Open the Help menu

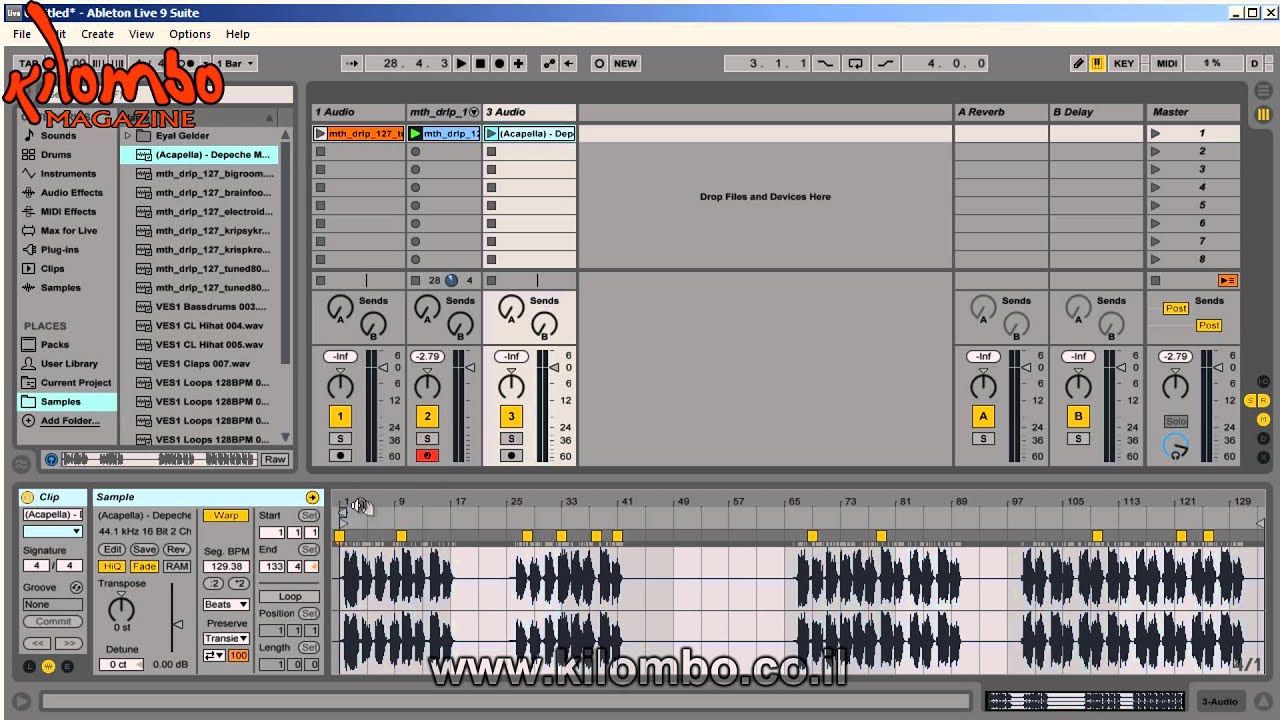pyautogui.click(x=238, y=34)
